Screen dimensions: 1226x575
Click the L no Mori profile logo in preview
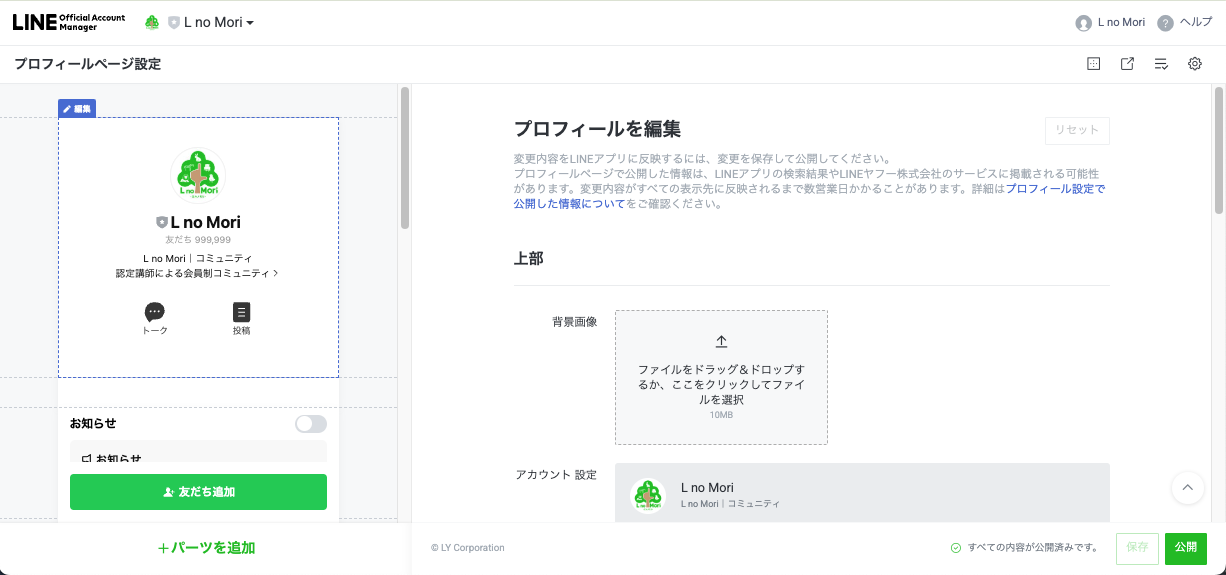(198, 176)
